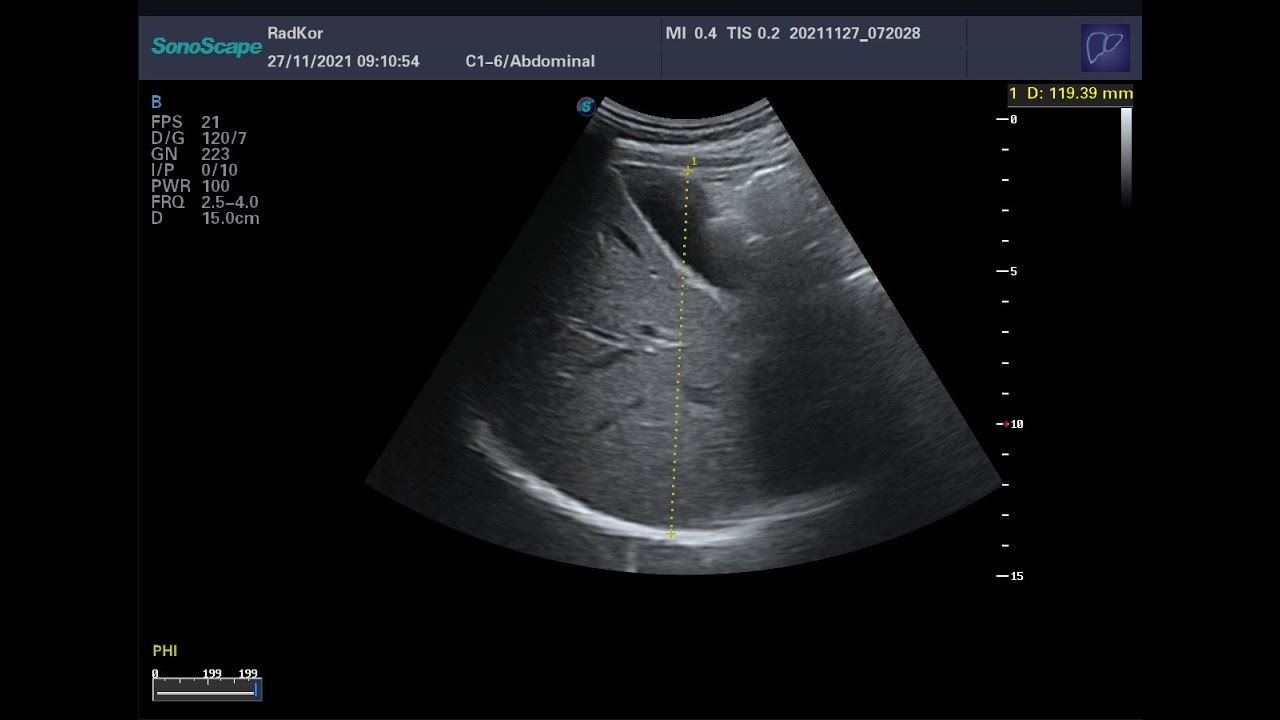Click the date and time 27/11/2021 09:10:54
Image resolution: width=1280 pixels, height=720 pixels.
pyautogui.click(x=343, y=61)
